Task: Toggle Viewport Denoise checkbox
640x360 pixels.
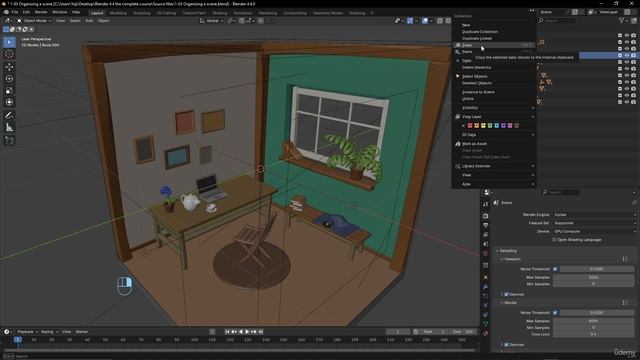Action: pyautogui.click(x=506, y=294)
